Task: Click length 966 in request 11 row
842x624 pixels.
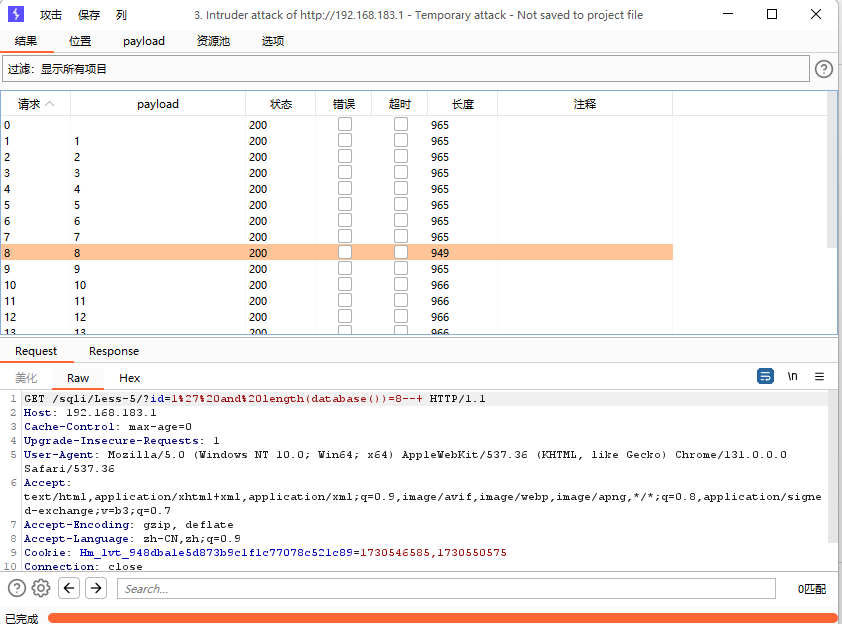Action: point(440,301)
